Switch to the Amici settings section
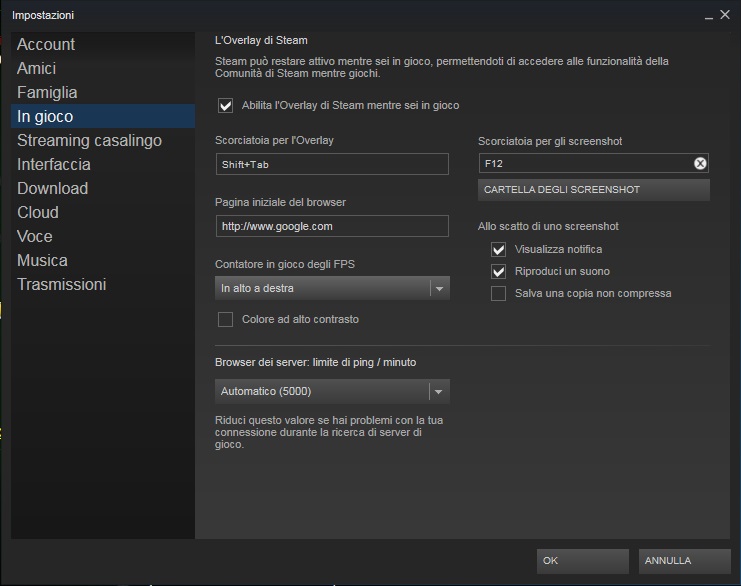Image resolution: width=741 pixels, height=586 pixels. [x=37, y=68]
